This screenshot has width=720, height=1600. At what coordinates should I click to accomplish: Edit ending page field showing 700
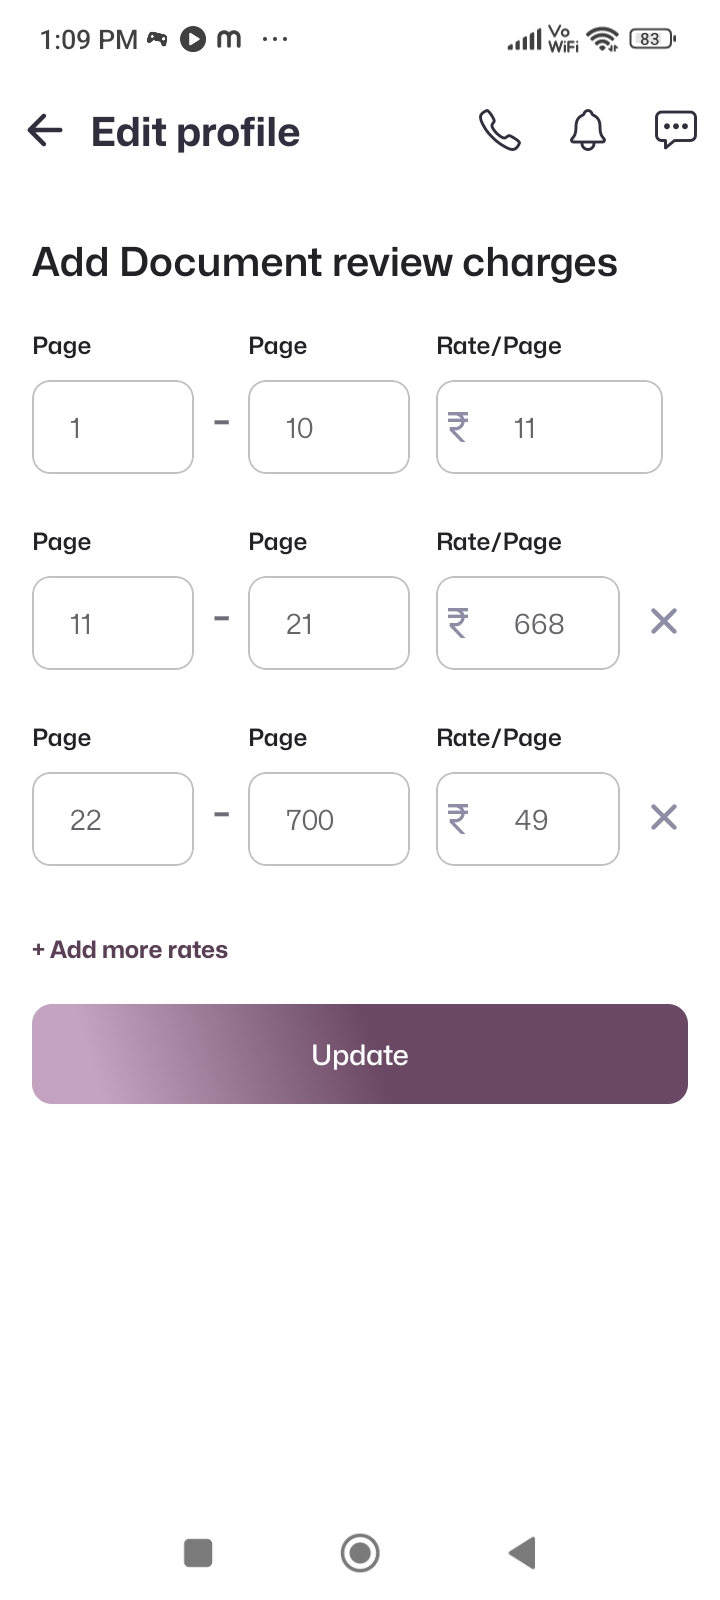pyautogui.click(x=328, y=819)
